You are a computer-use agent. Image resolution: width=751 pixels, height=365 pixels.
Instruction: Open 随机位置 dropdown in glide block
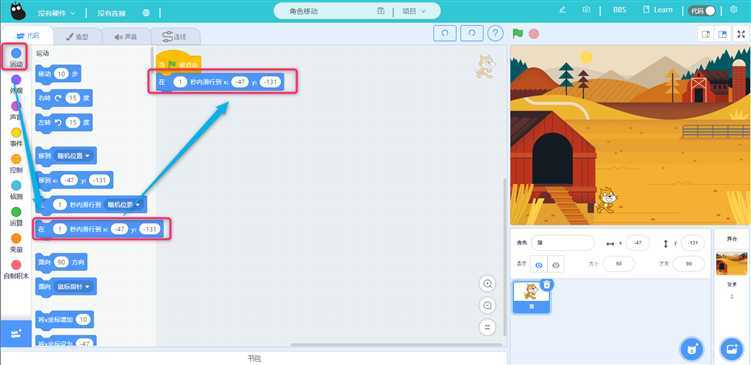pyautogui.click(x=124, y=205)
